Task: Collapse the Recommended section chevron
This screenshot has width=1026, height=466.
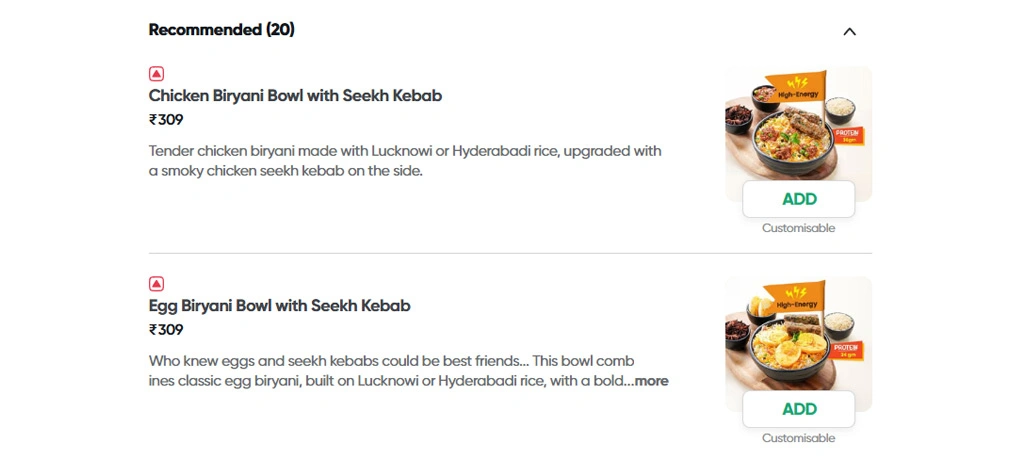Action: click(849, 31)
